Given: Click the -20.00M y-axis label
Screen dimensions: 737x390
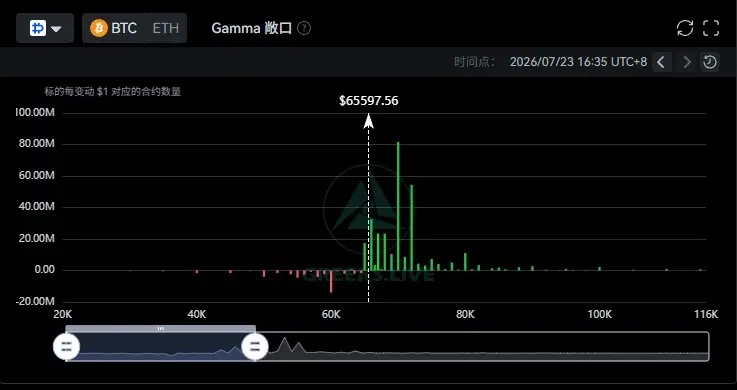Looking at the screenshot, I should pos(35,301).
